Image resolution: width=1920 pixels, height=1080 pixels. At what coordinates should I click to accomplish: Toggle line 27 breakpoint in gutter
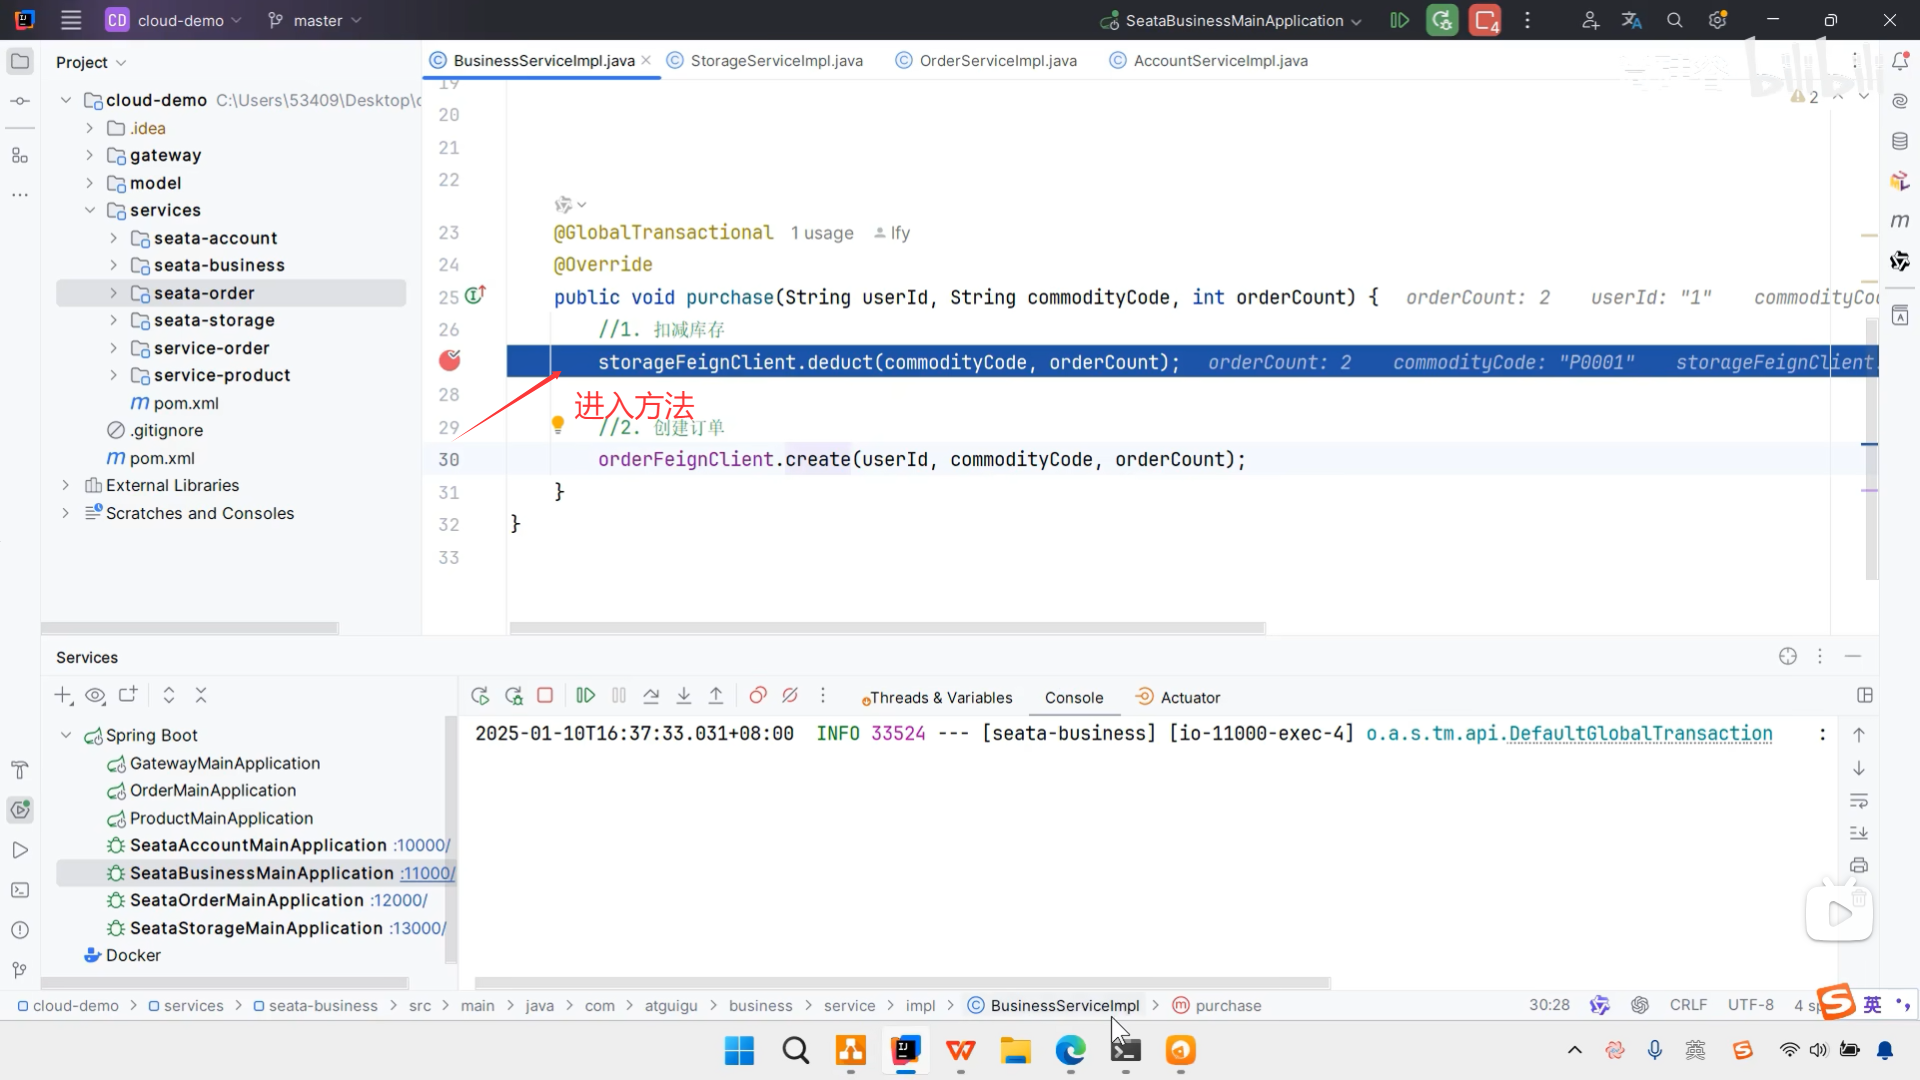[x=450, y=361]
